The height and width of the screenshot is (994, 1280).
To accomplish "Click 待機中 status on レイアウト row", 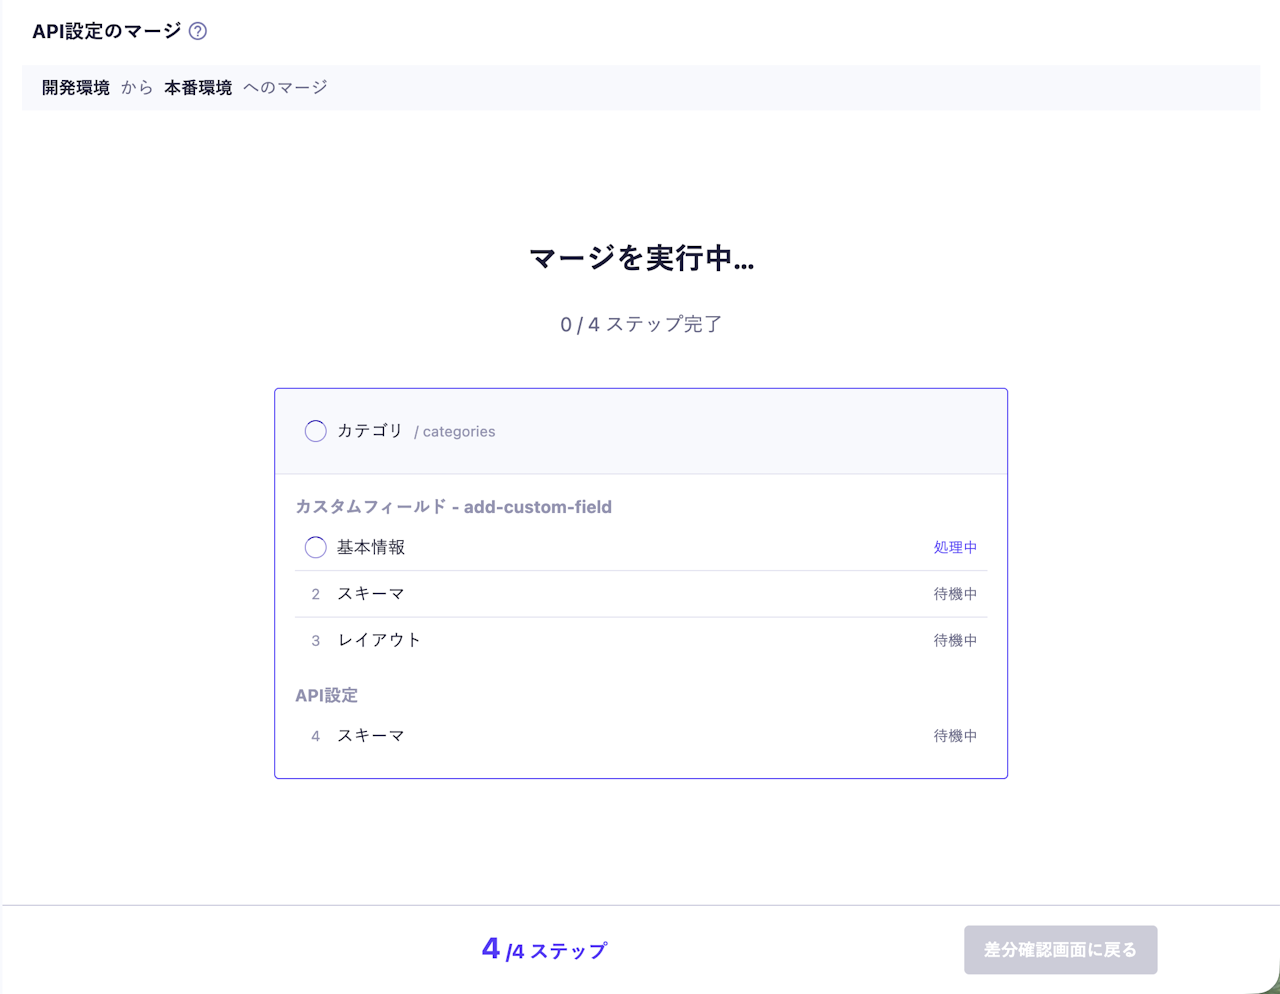I will click(x=955, y=640).
